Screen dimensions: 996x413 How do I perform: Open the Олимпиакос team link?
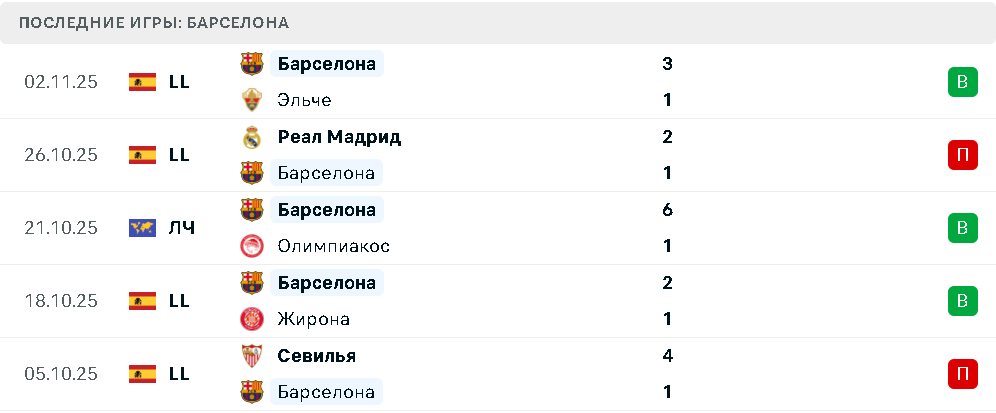tap(334, 246)
